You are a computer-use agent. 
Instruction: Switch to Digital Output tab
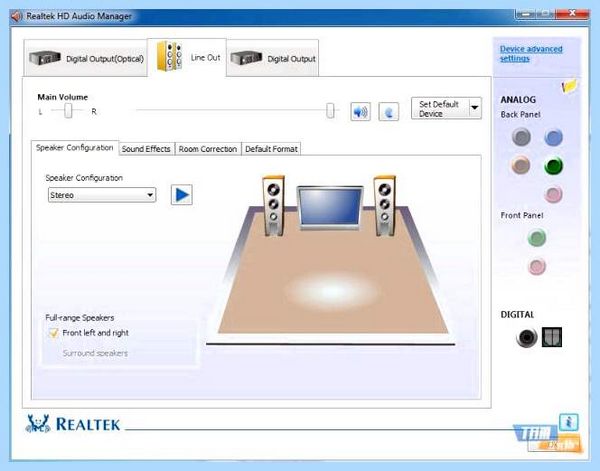click(x=272, y=58)
